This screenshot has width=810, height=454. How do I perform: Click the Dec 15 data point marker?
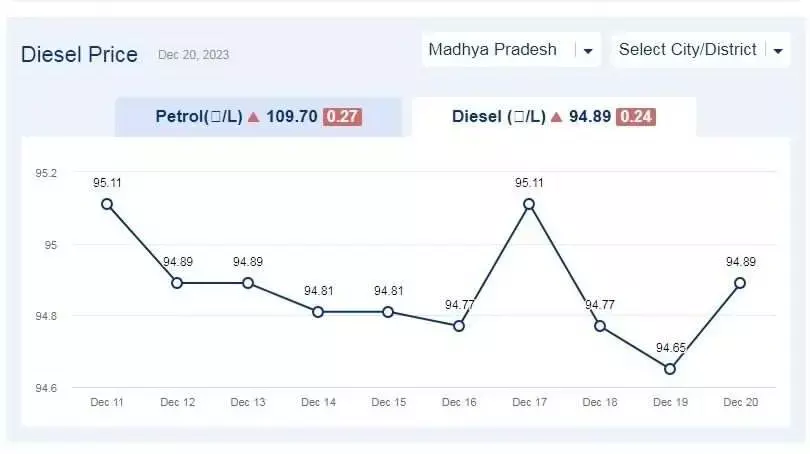click(x=388, y=312)
